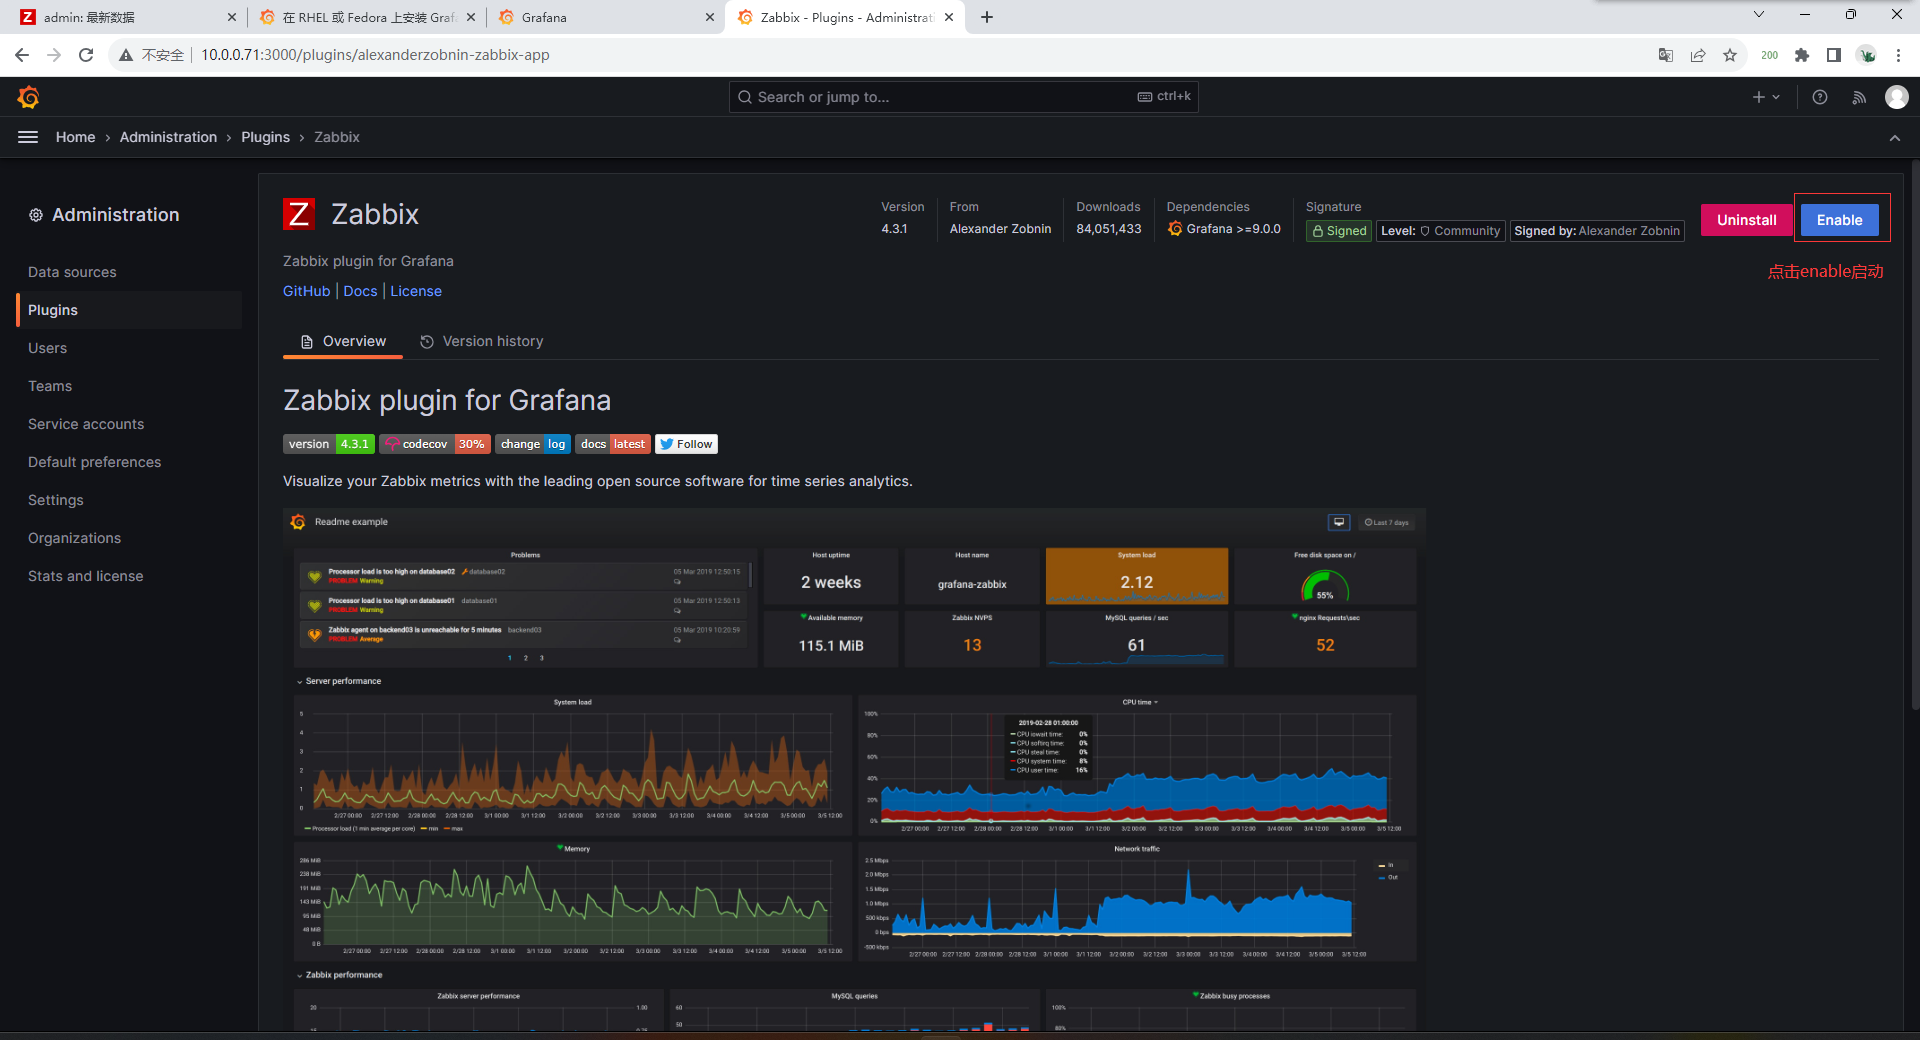
Task: Open the Version history tab
Action: click(x=482, y=341)
